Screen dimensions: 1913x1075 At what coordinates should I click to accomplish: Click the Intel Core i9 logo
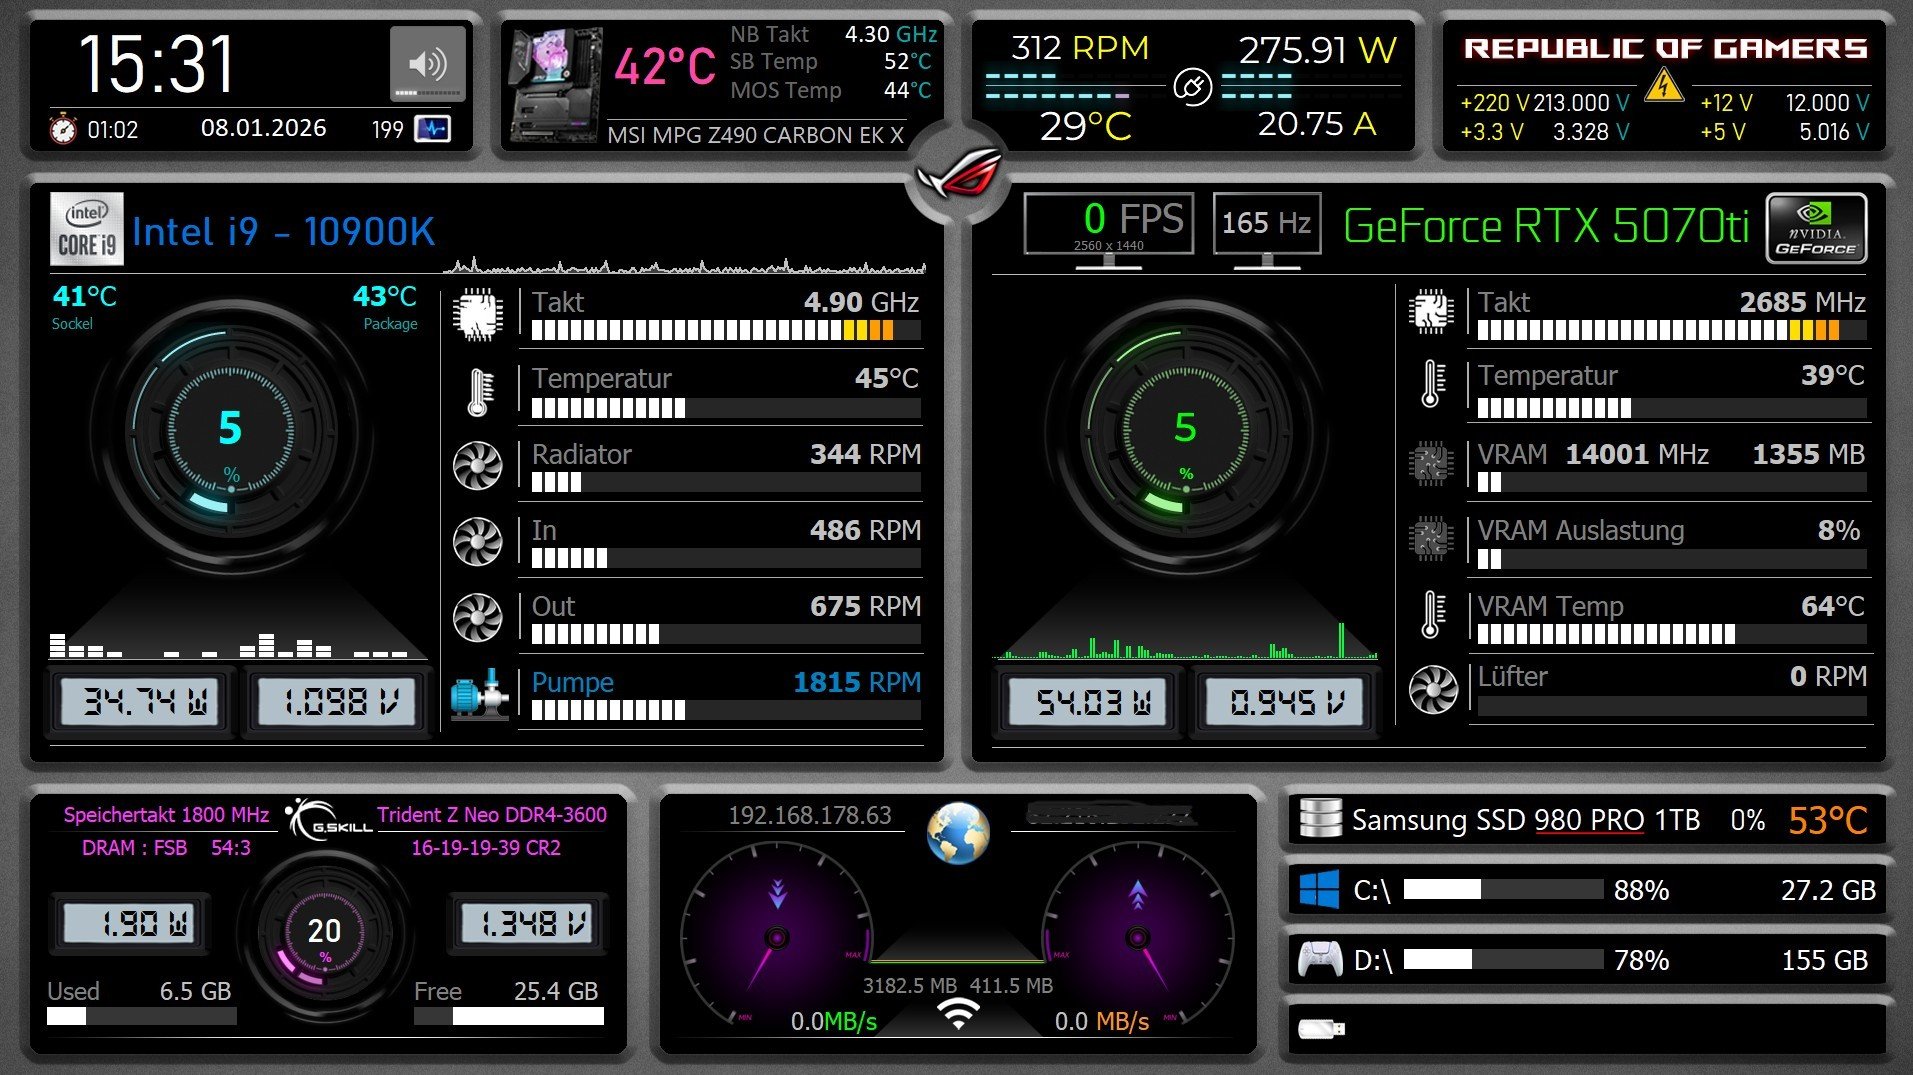87,229
